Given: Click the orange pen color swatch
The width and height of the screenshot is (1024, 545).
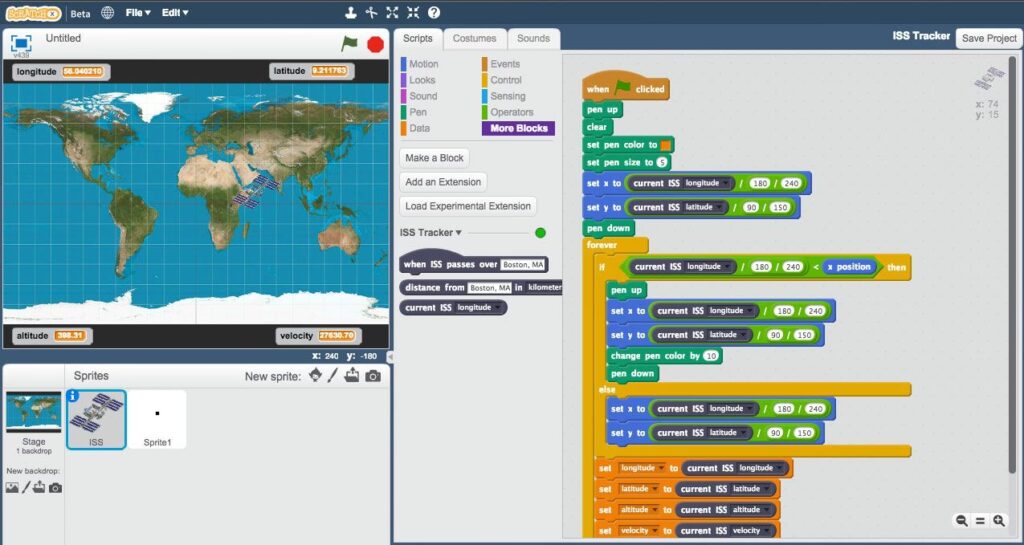Looking at the screenshot, I should coord(667,145).
